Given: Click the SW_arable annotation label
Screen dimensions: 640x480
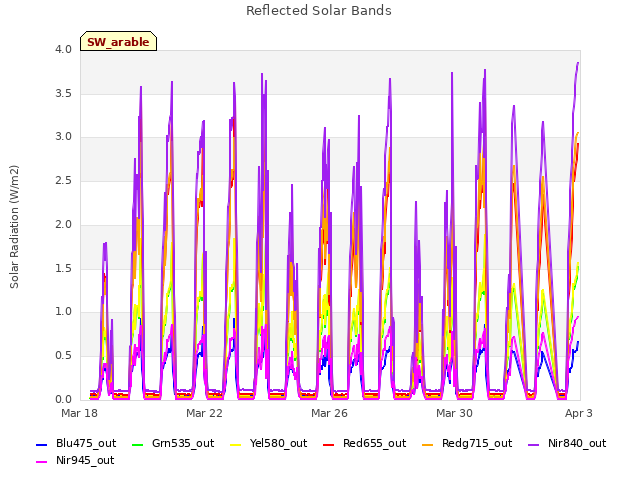Looking at the screenshot, I should click(118, 42).
